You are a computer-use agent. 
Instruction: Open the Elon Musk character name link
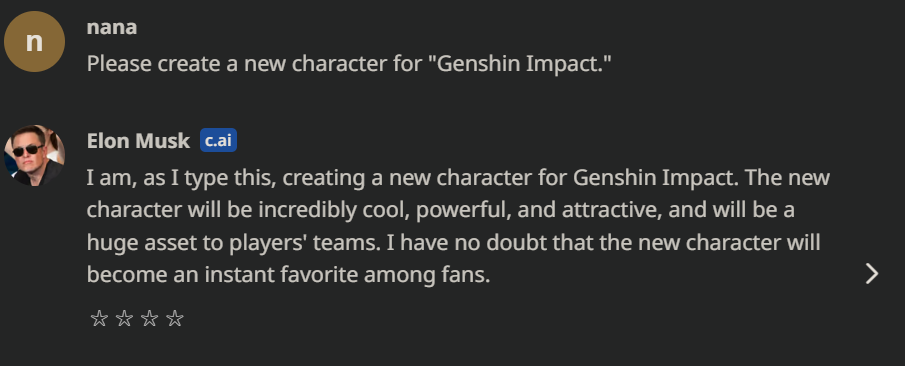click(x=138, y=140)
